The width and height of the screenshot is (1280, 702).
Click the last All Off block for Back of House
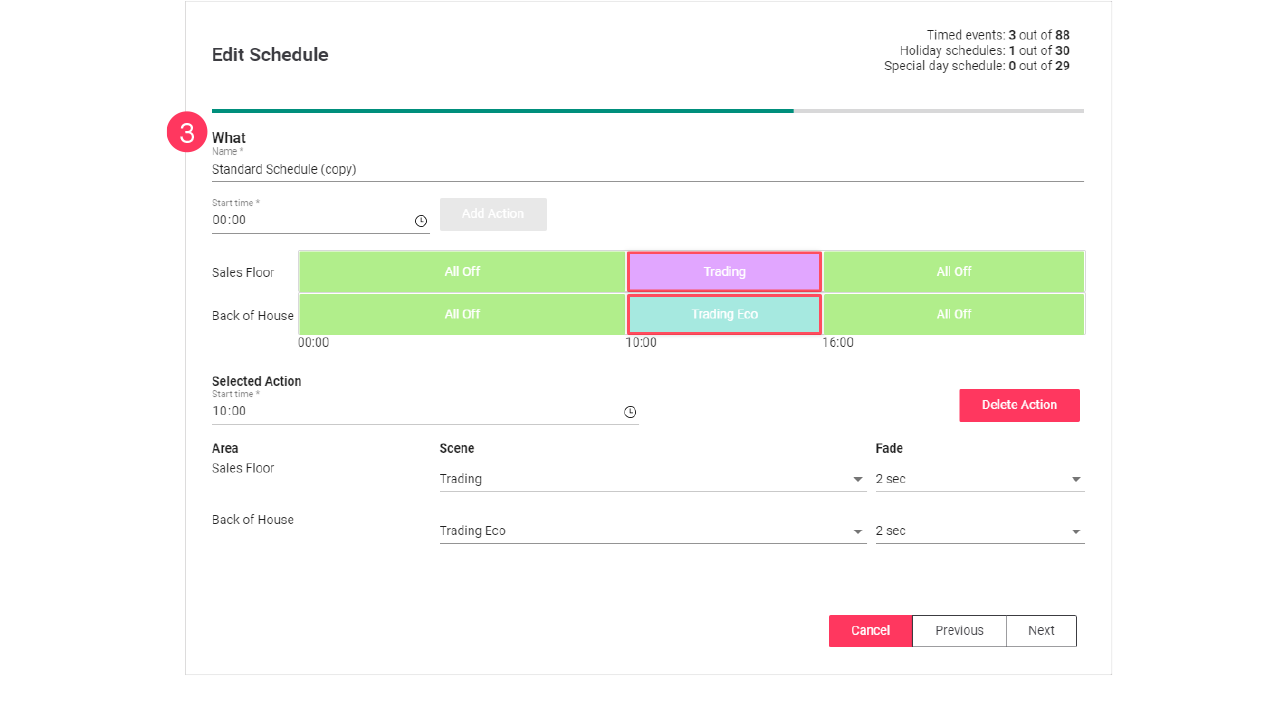click(x=953, y=313)
